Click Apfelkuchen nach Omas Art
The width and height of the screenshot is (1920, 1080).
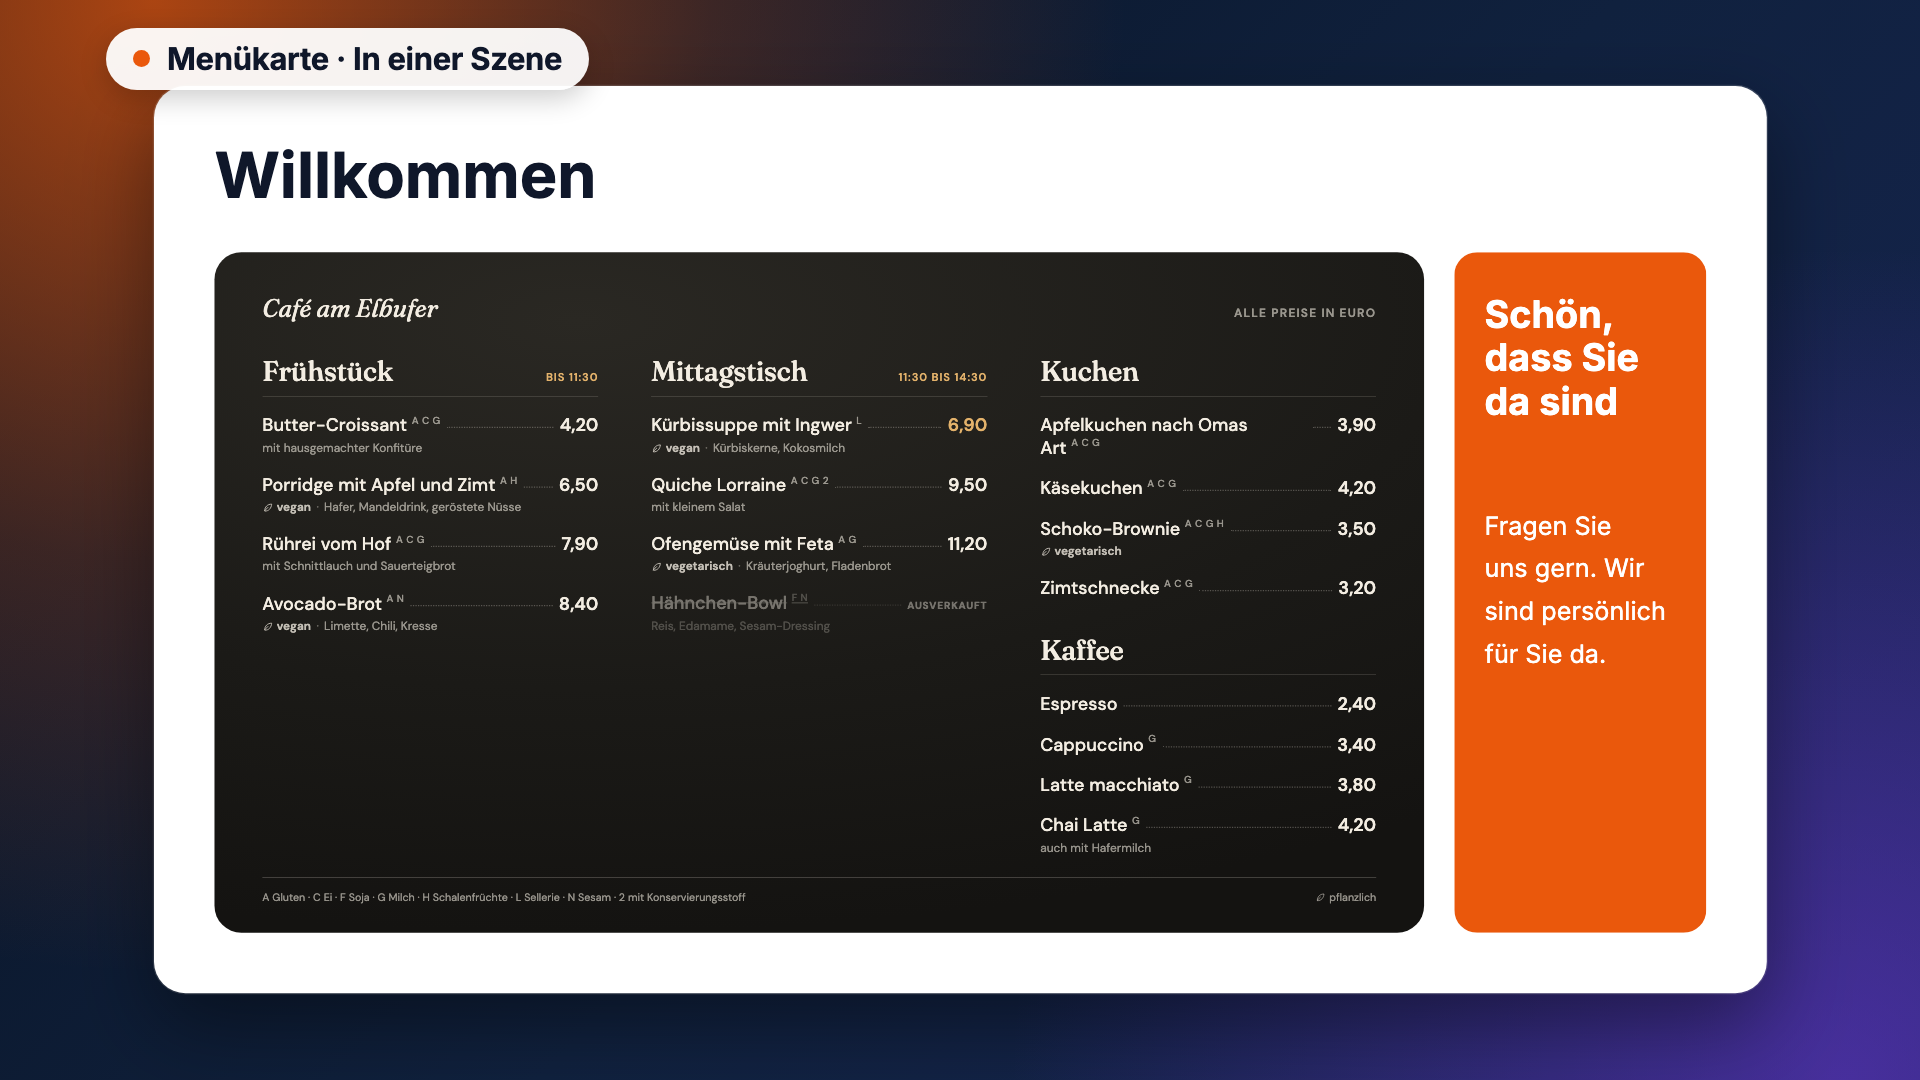pyautogui.click(x=1143, y=437)
